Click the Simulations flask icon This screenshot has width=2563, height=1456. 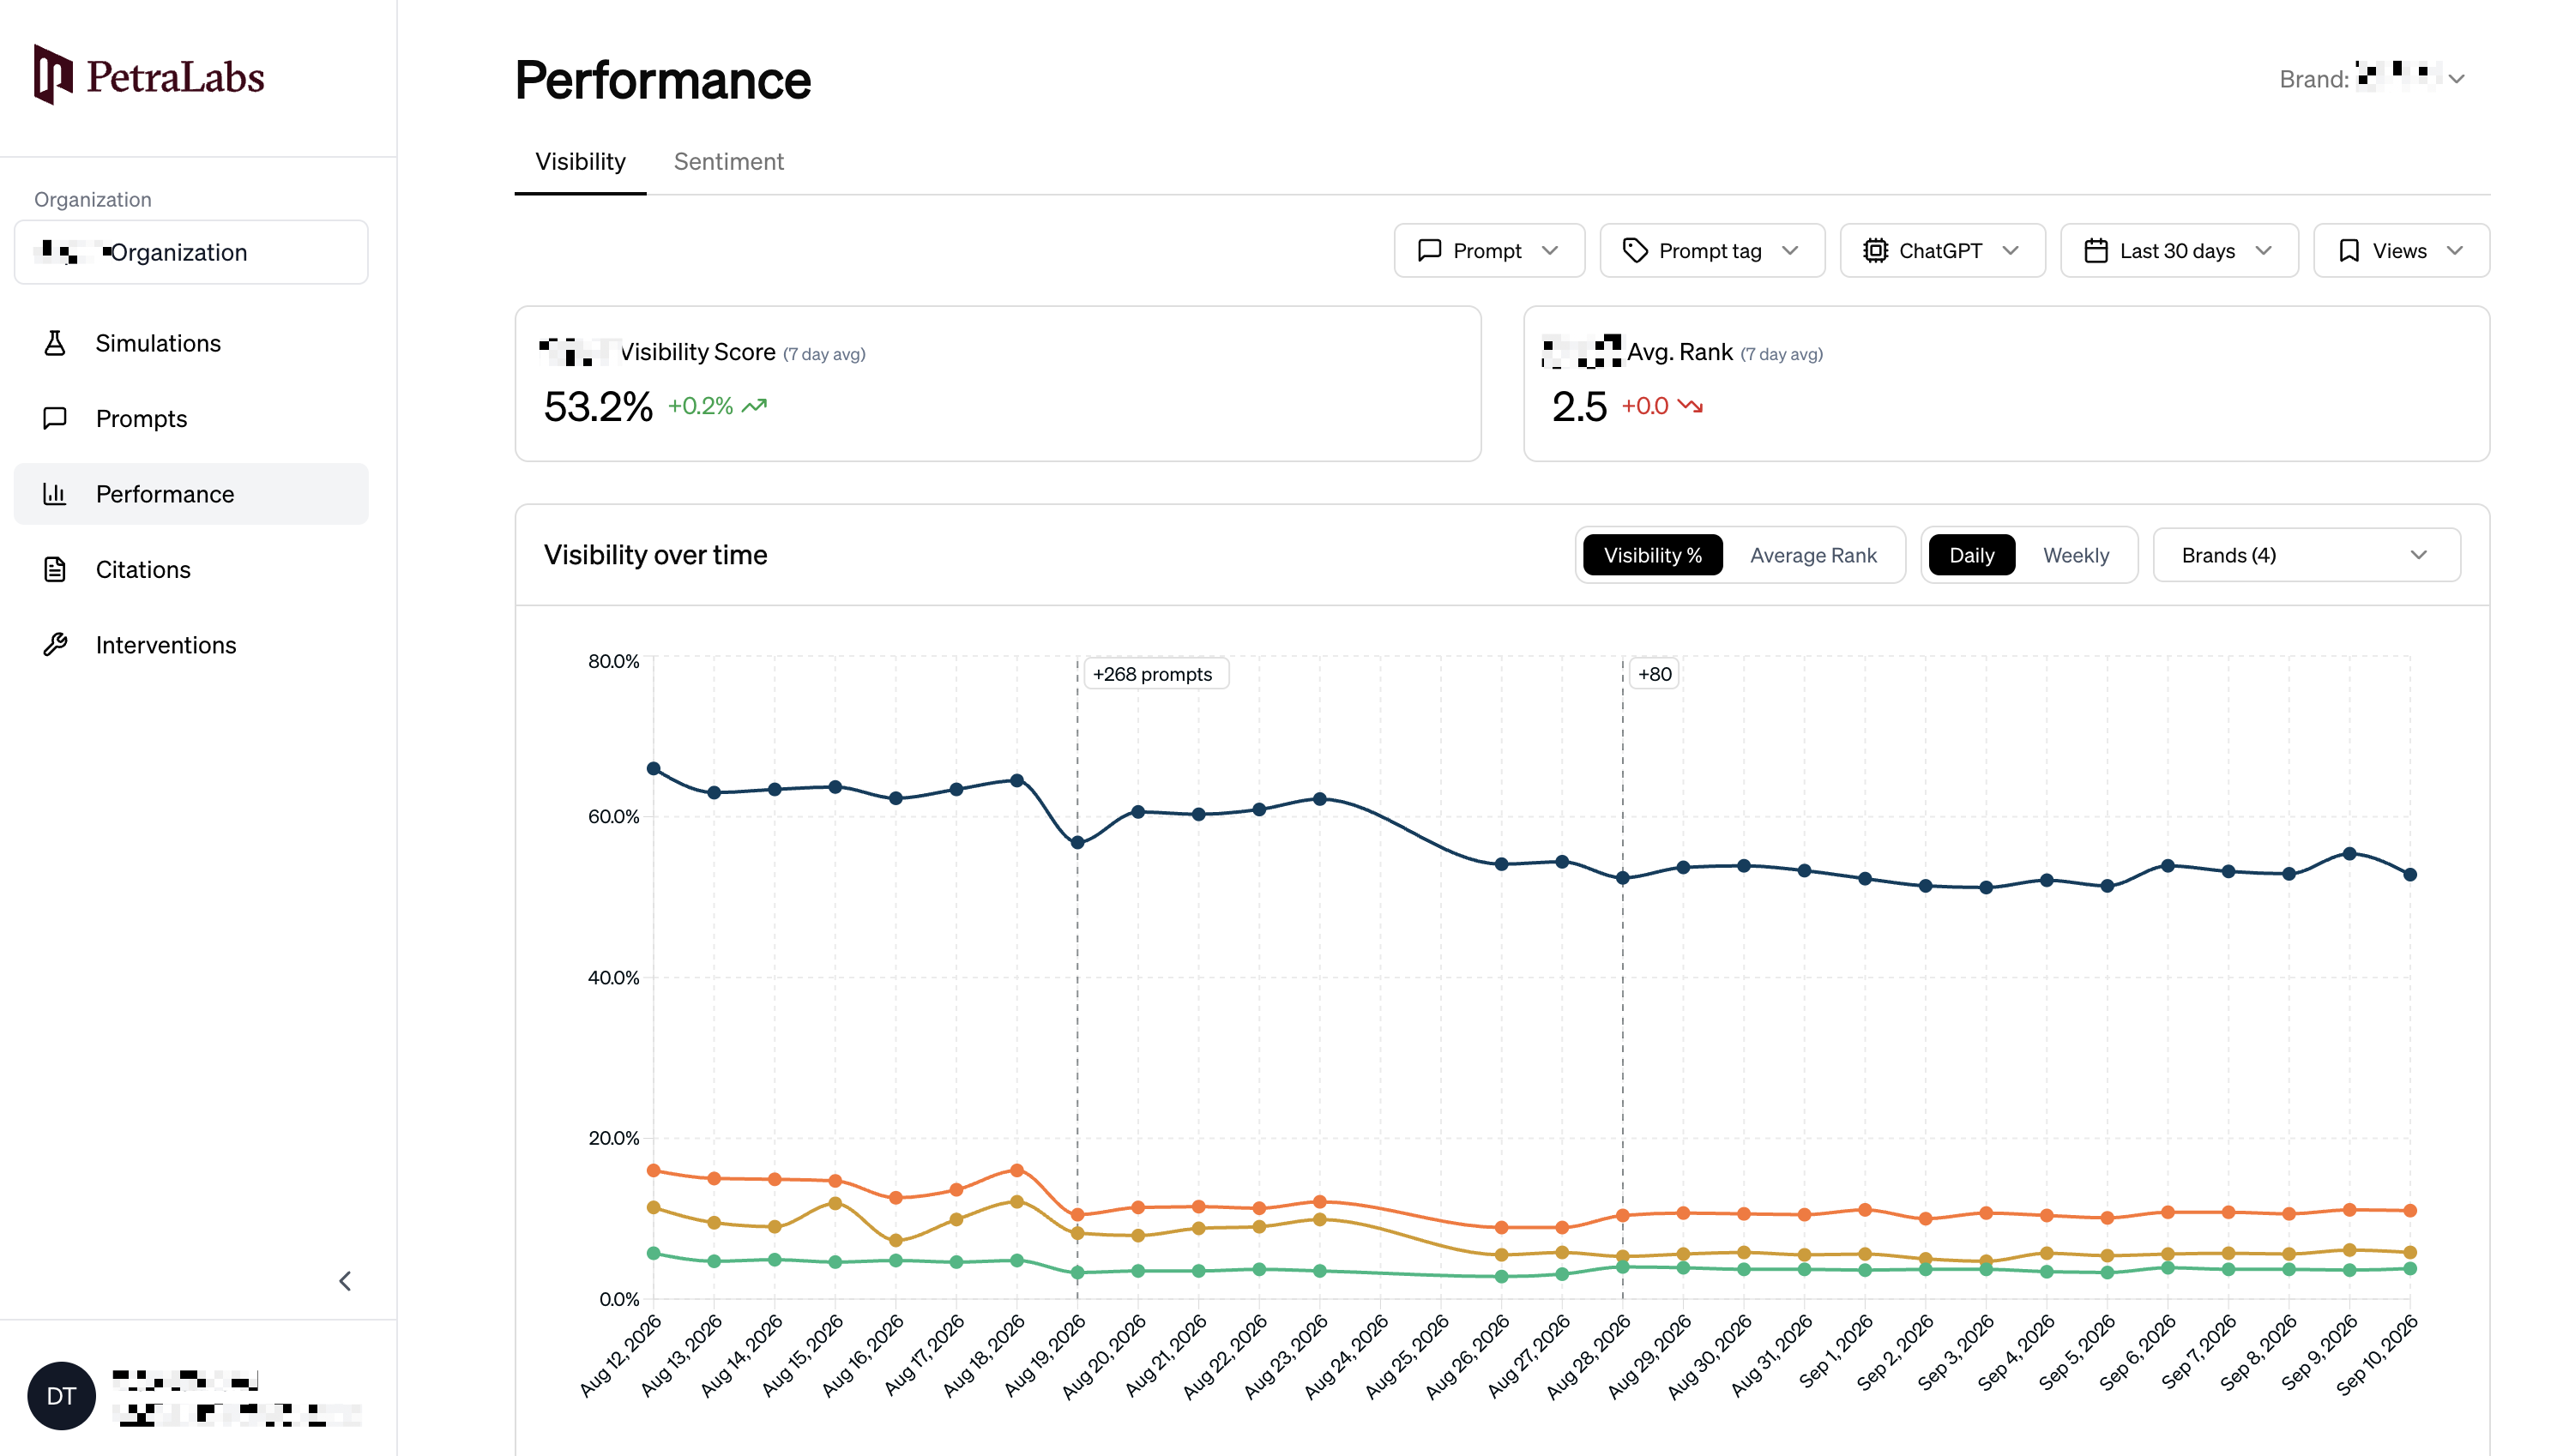55,343
